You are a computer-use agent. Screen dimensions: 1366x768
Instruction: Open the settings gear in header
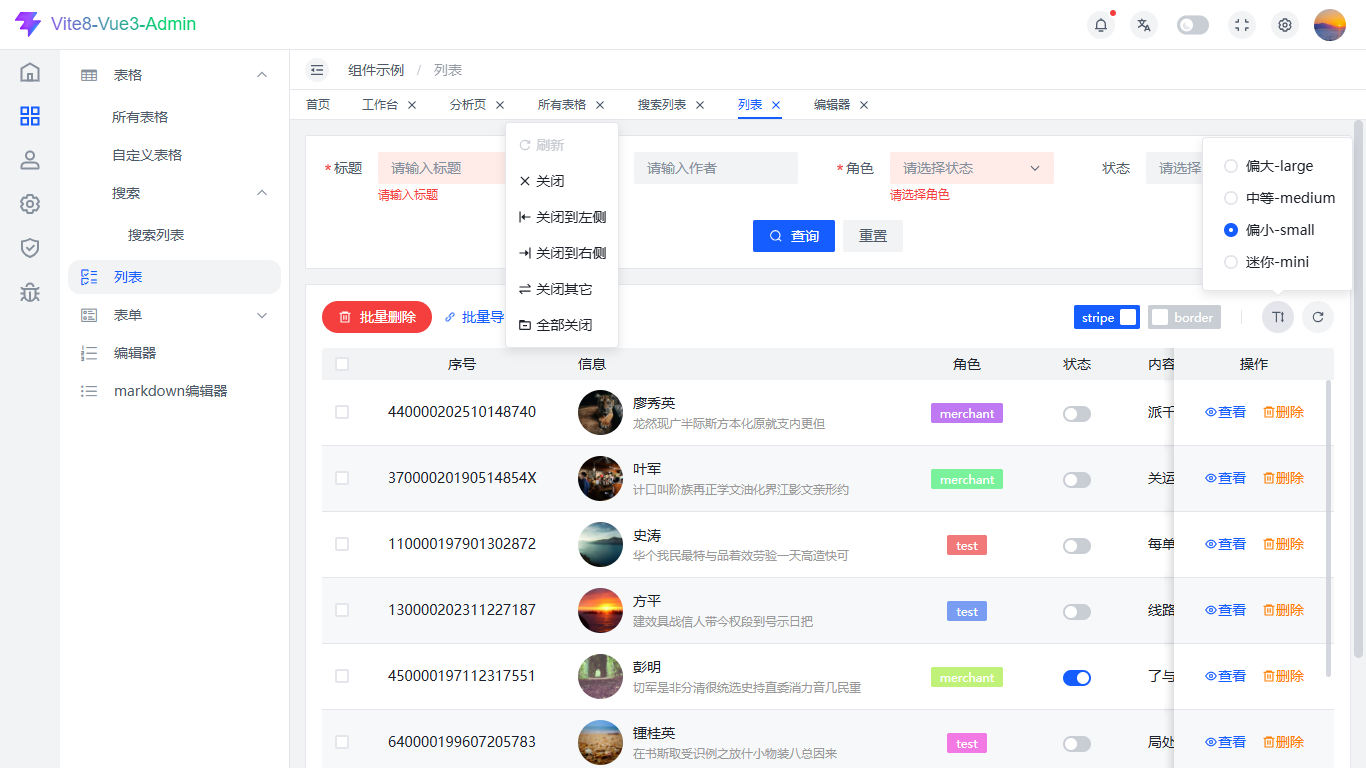pyautogui.click(x=1285, y=25)
